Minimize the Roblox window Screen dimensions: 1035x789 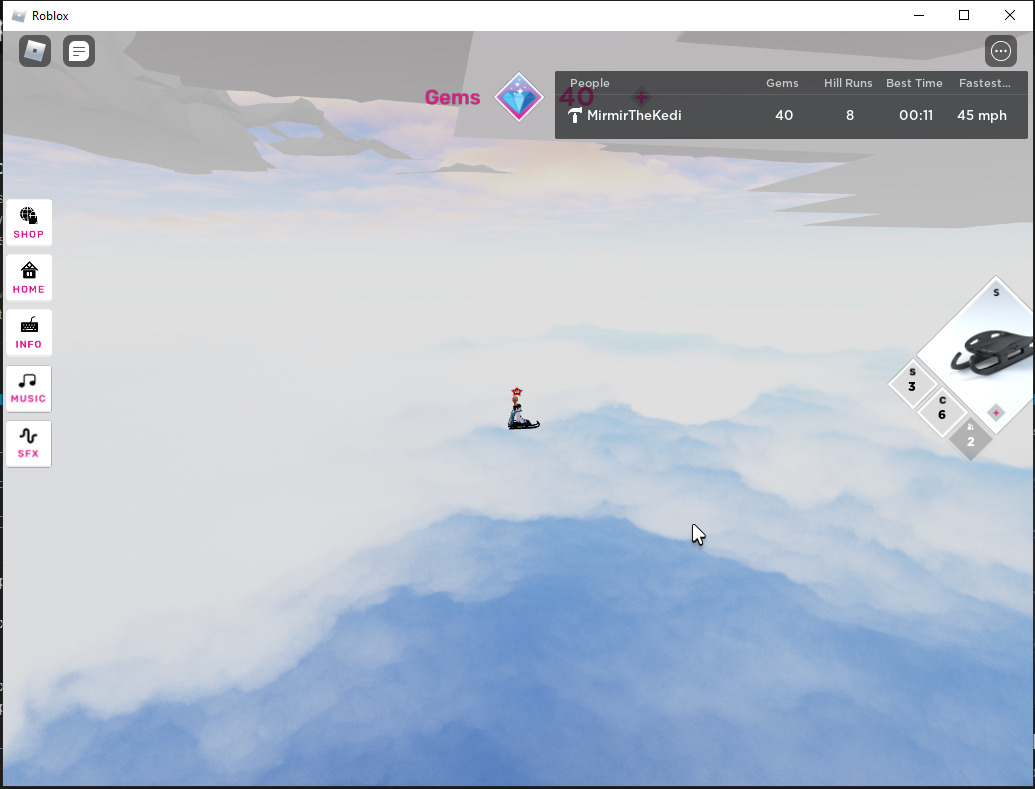pos(919,15)
